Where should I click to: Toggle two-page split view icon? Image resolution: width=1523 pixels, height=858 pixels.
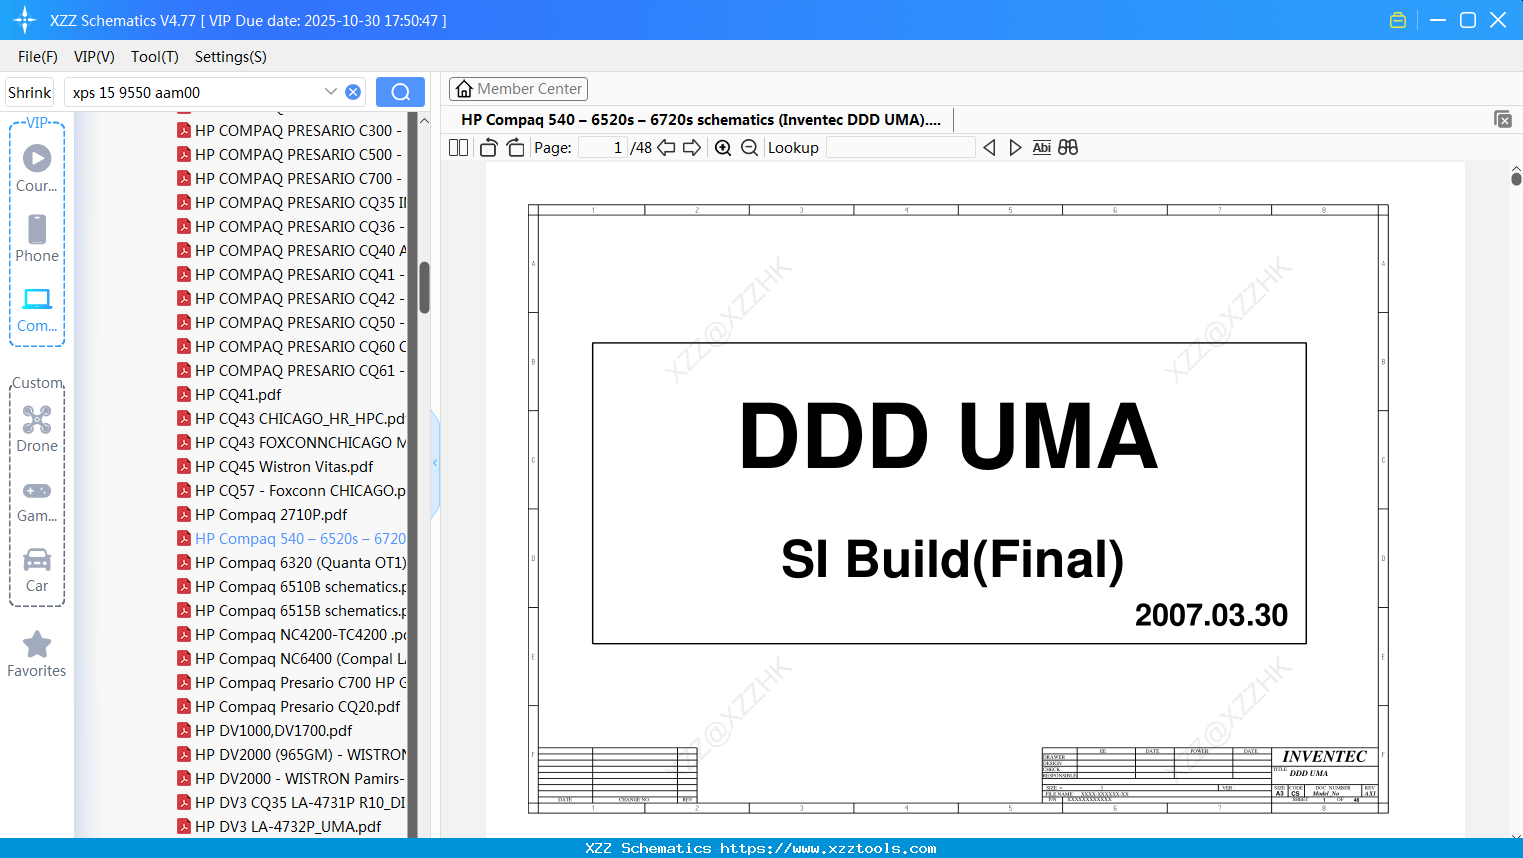[458, 148]
